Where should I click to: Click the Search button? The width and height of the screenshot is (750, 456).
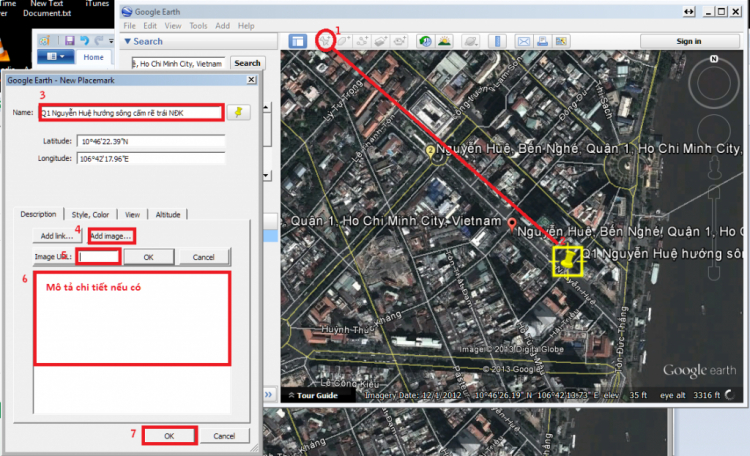tap(247, 63)
